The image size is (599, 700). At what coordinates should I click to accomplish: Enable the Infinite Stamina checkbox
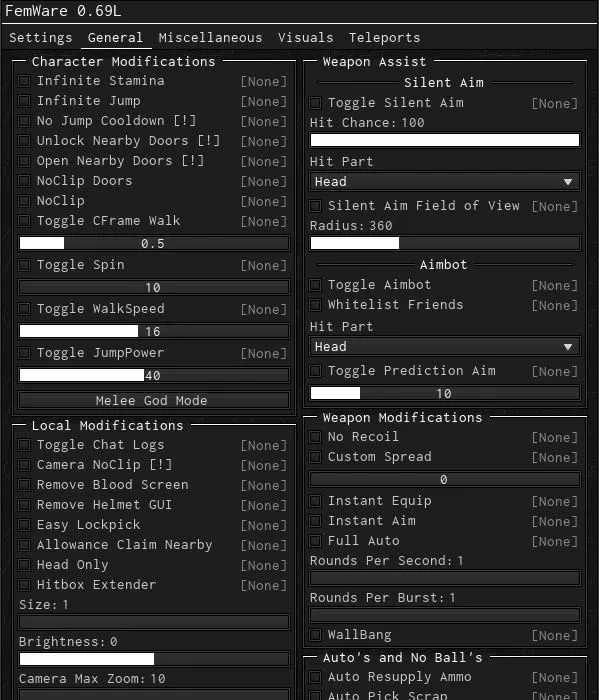click(24, 81)
